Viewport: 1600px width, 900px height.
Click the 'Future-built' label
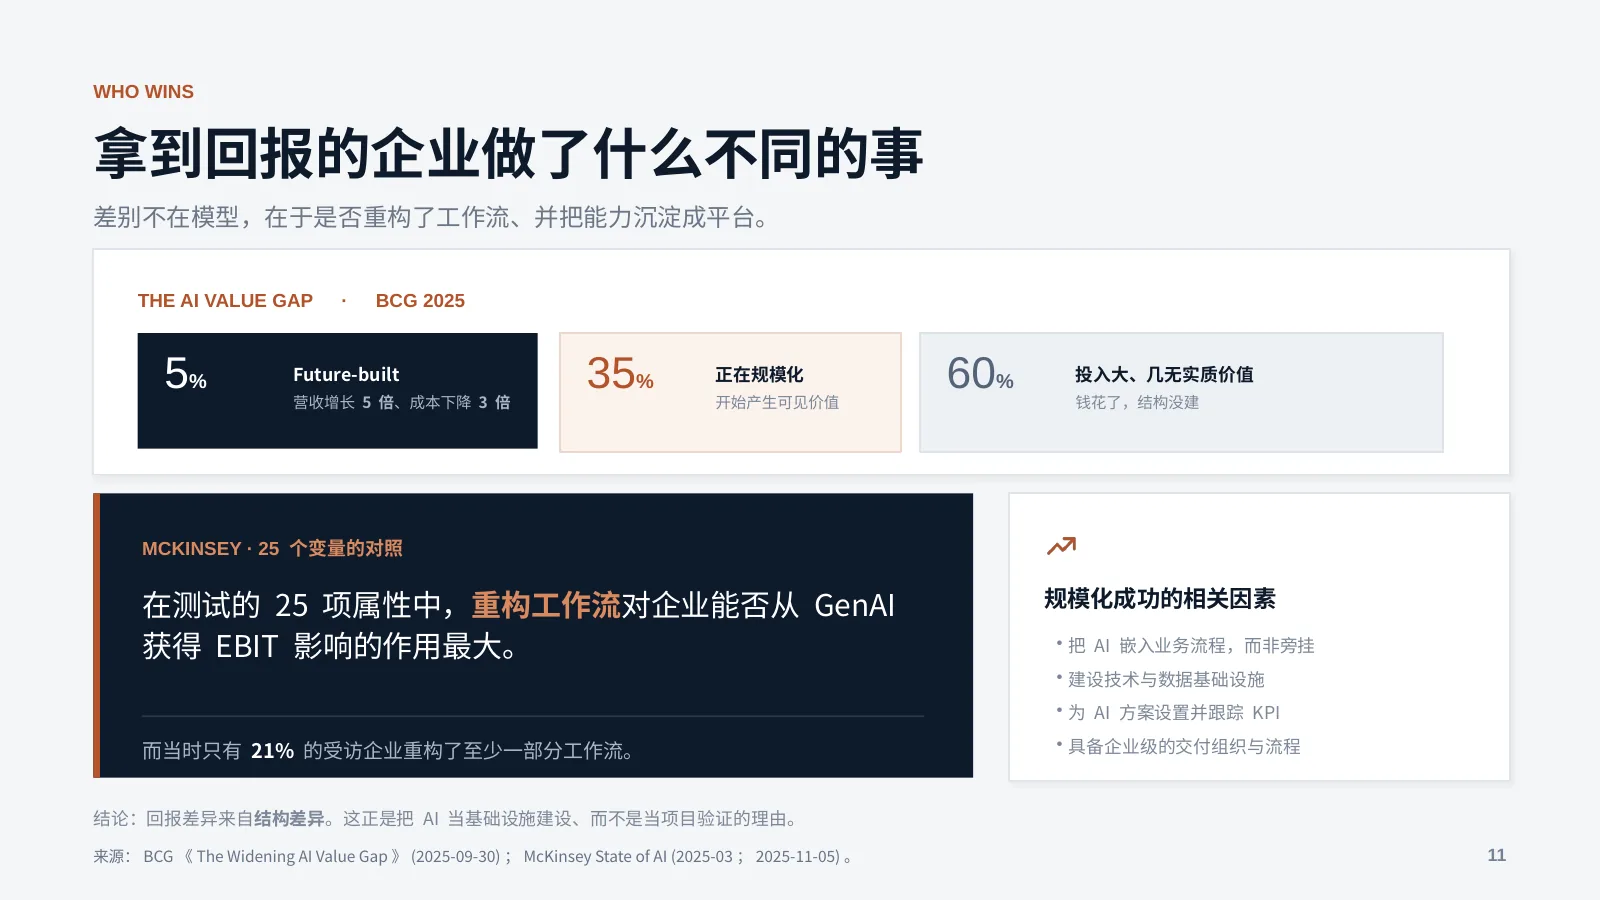pos(346,375)
